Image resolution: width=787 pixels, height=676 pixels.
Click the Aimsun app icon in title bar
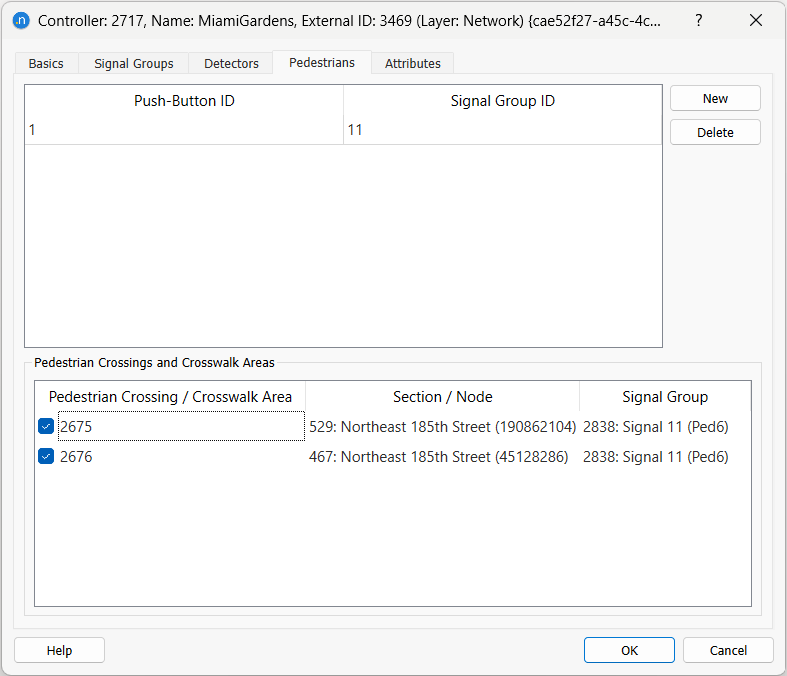click(x=20, y=20)
